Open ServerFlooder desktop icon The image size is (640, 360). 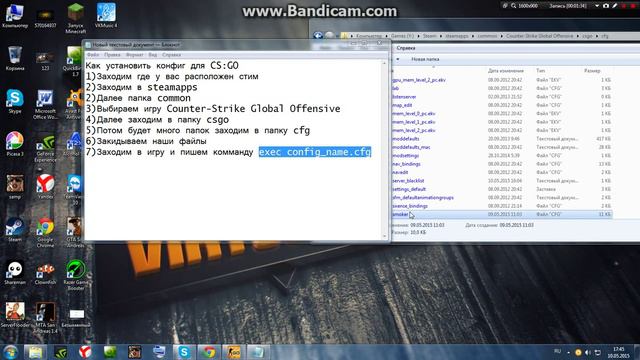15,315
